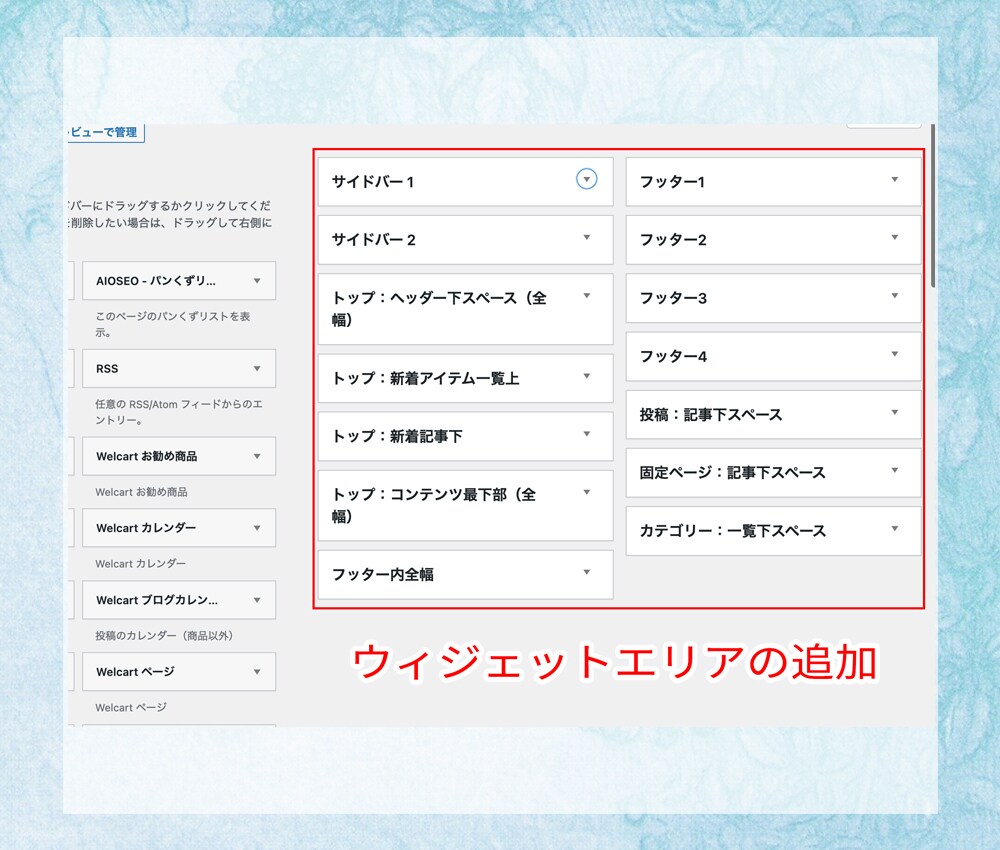Click the フッター3 title text

click(673, 298)
